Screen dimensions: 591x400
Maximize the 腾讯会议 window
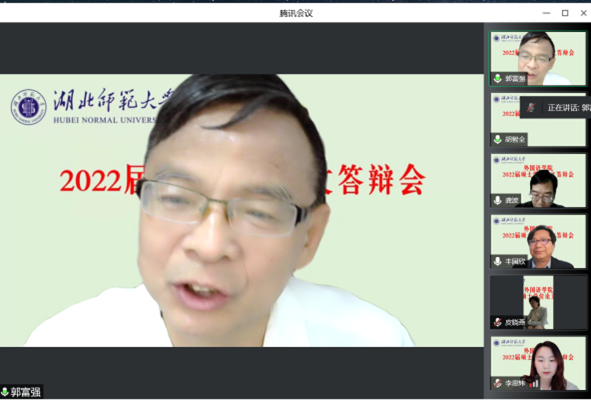(565, 13)
